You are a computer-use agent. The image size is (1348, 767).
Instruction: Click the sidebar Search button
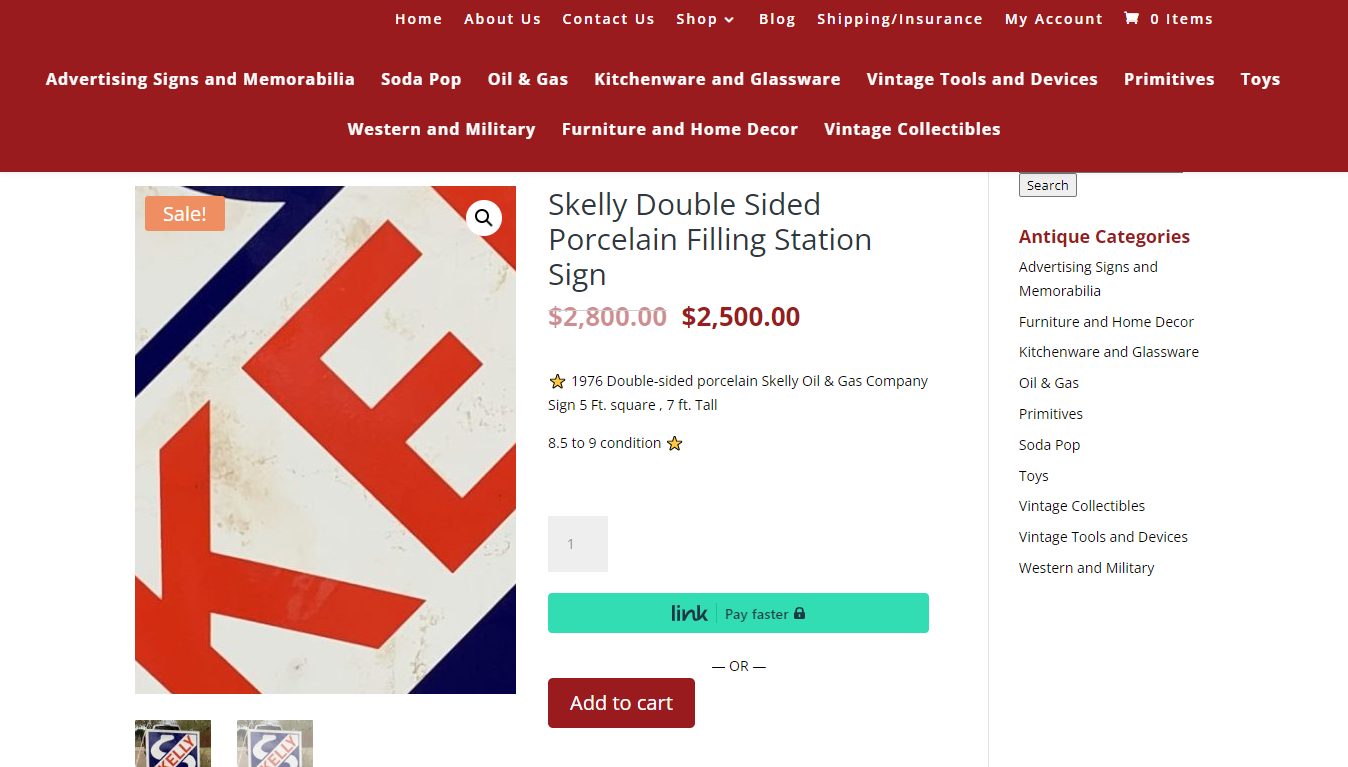[x=1047, y=185]
